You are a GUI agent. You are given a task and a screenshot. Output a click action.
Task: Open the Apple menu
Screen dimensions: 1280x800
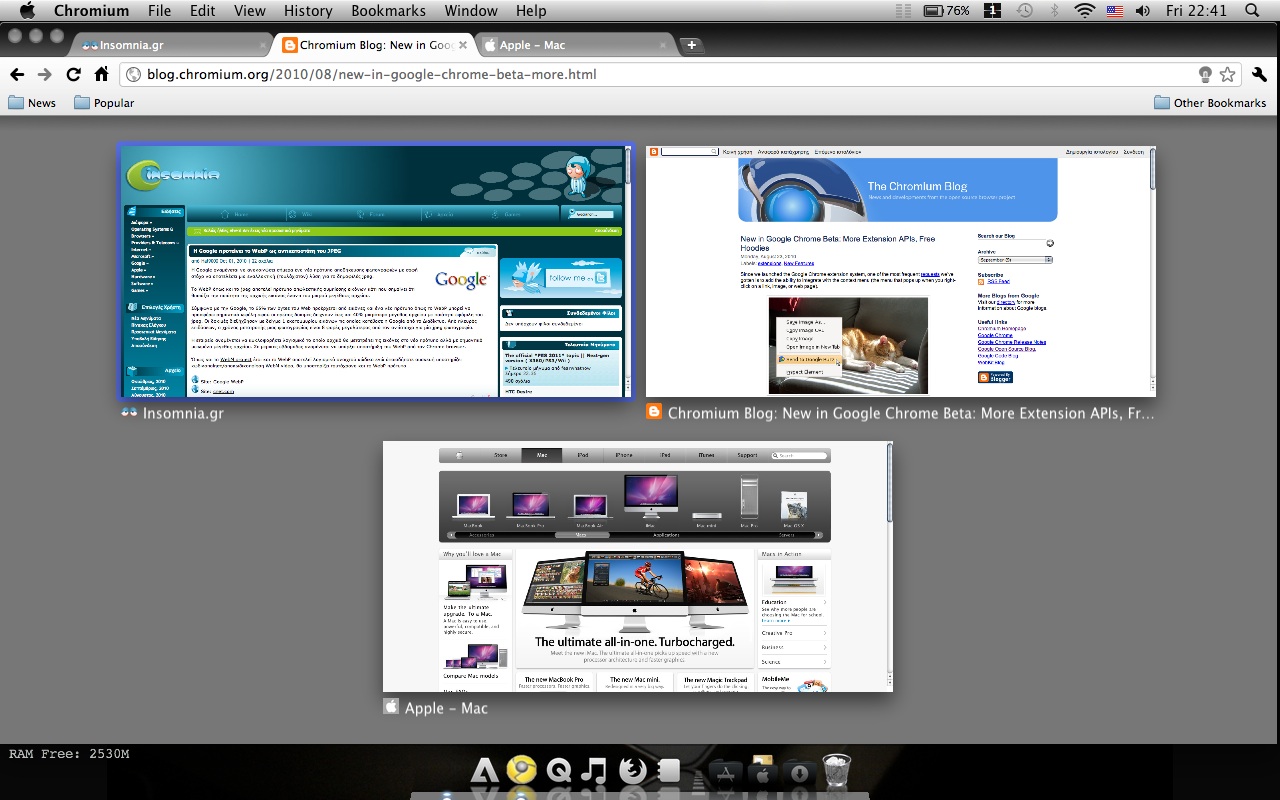click(27, 11)
